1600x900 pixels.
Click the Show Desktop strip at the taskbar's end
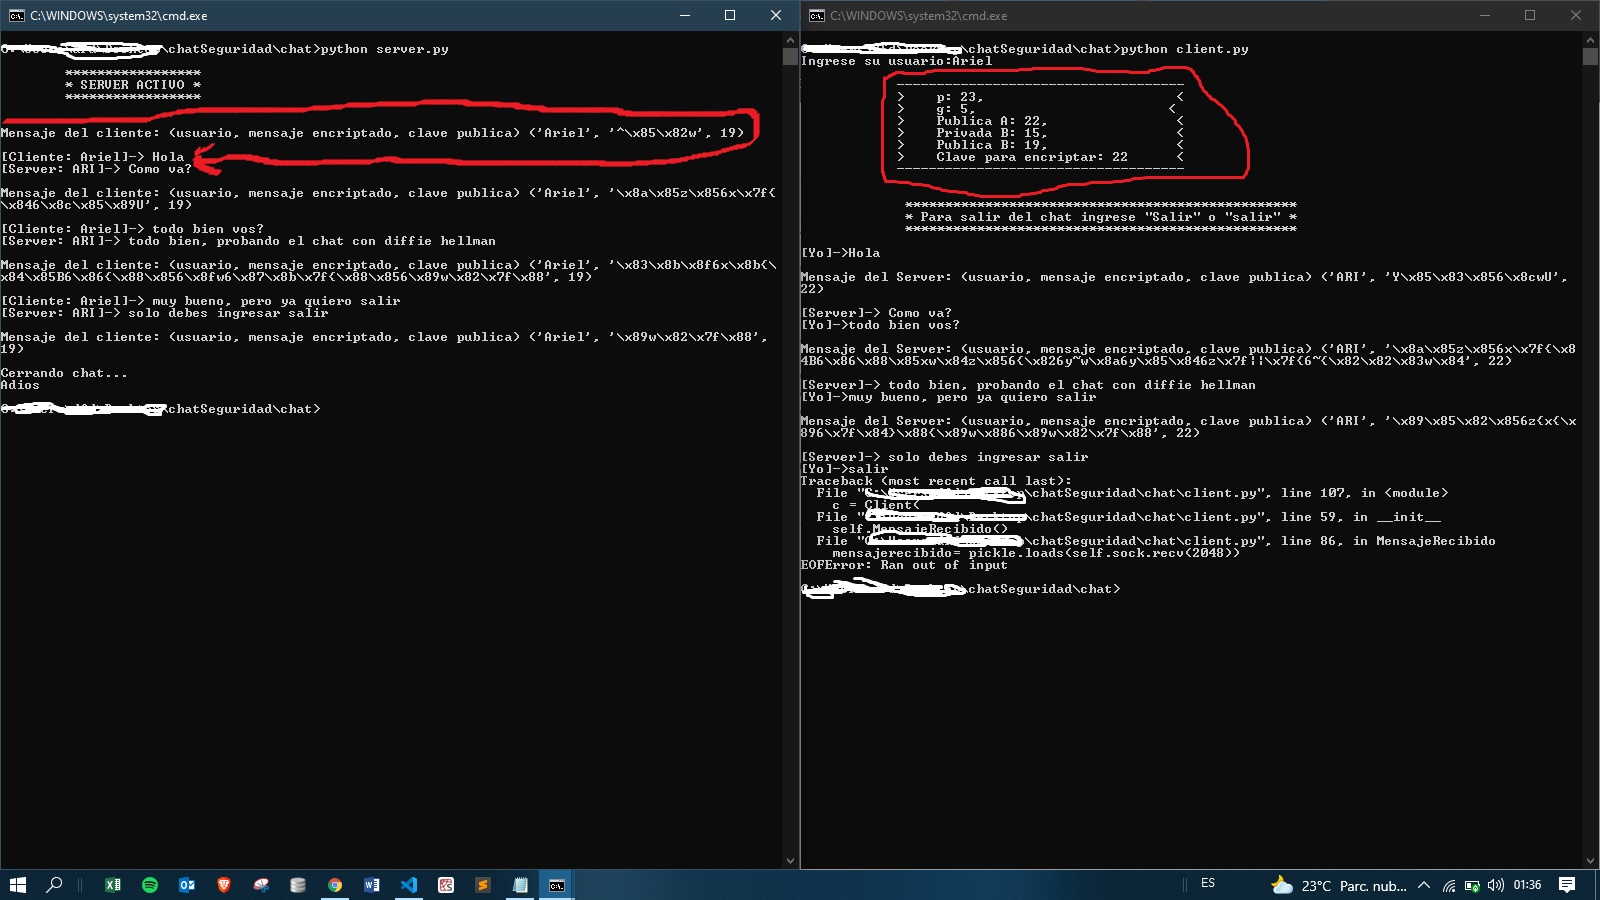pyautogui.click(x=1596, y=885)
